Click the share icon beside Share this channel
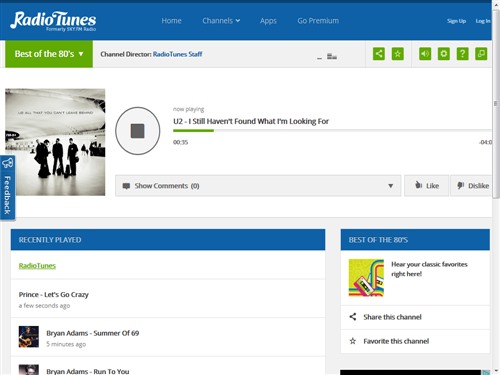The width and height of the screenshot is (500, 375). (353, 317)
